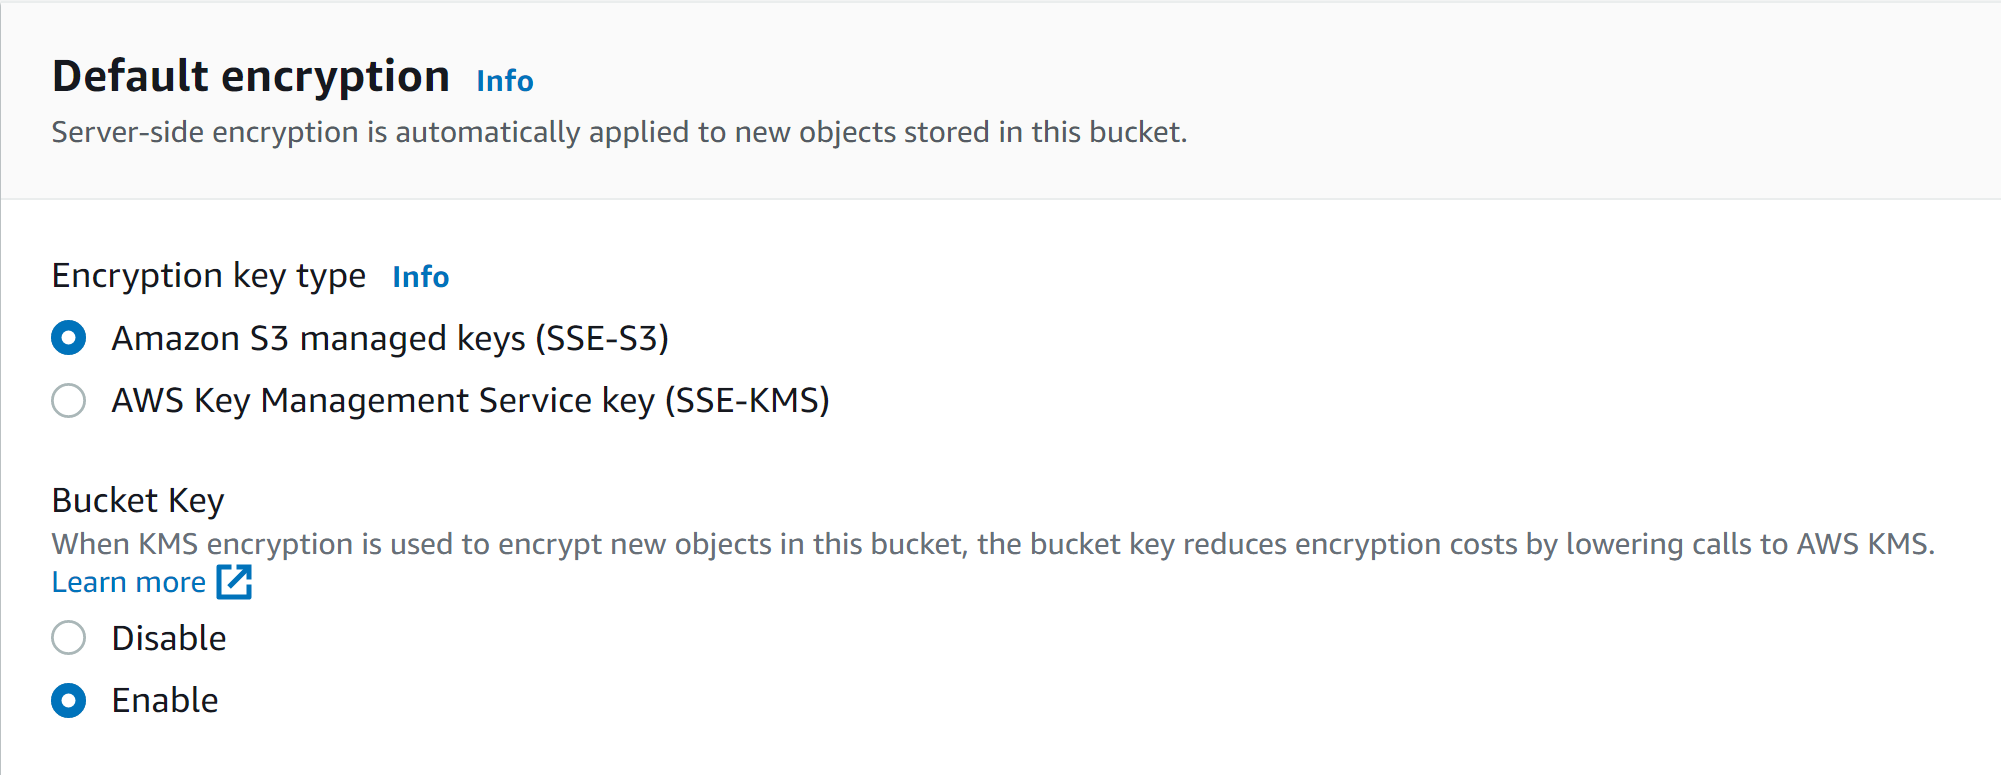Screen dimensions: 2001x775
Task: Click the "AWS Key Management Service key (SSE-KMS)" label
Action: (470, 401)
